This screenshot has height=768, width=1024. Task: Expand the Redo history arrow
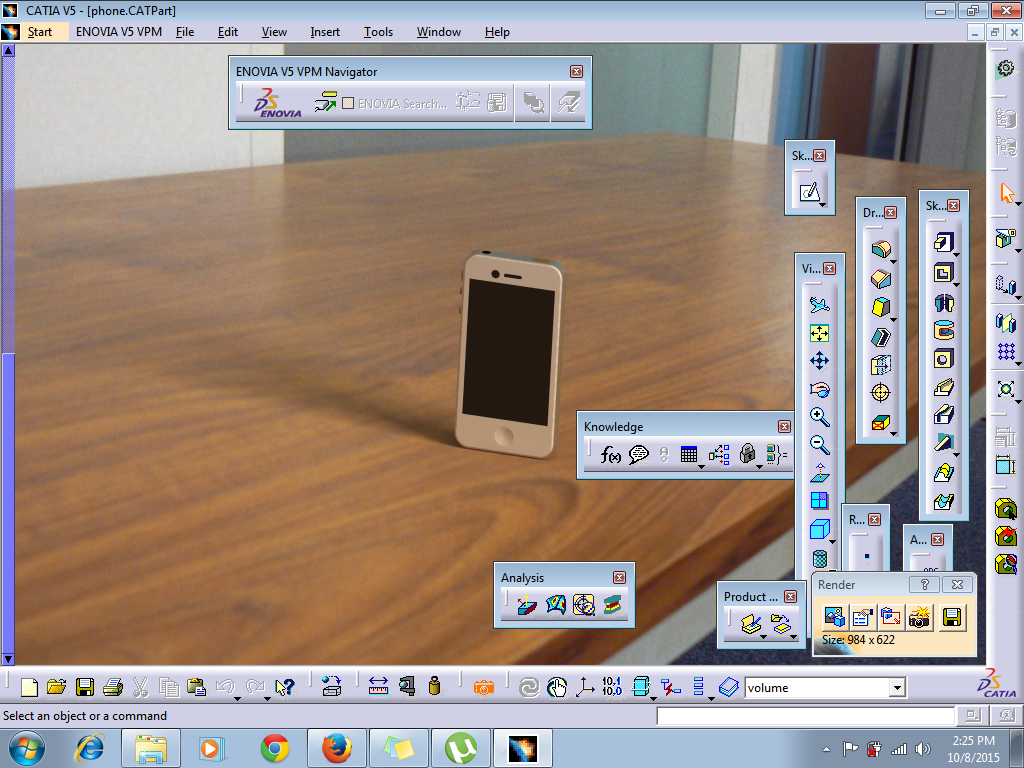tap(267, 697)
